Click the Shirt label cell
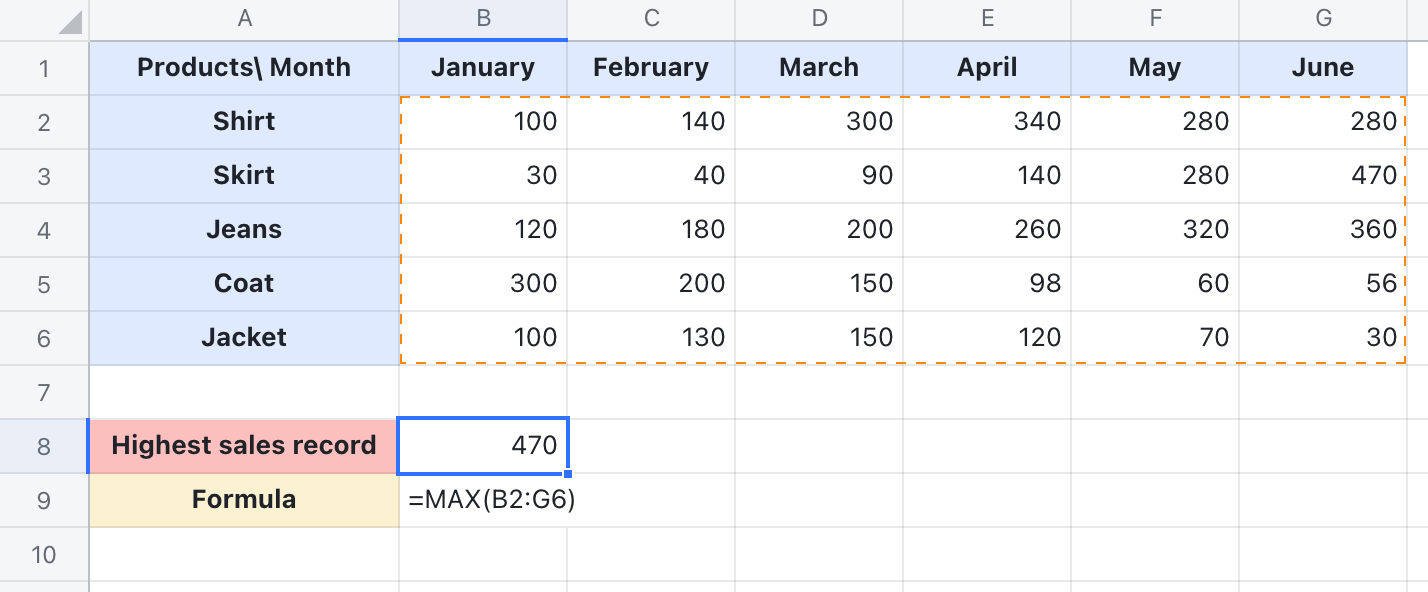The height and width of the screenshot is (592, 1428). (243, 121)
